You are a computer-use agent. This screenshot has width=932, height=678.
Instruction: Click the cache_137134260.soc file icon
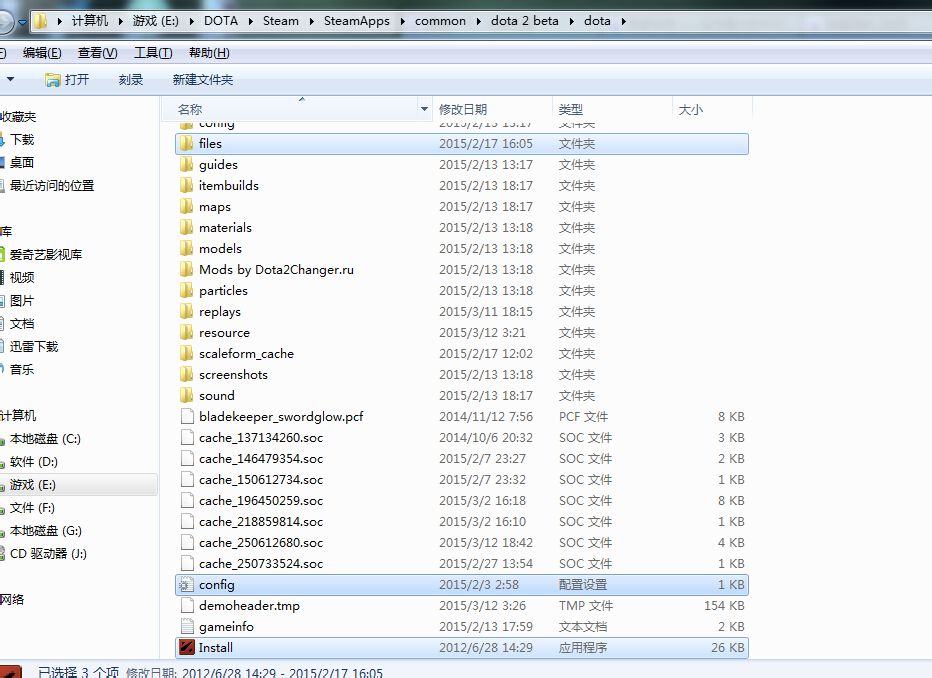click(x=187, y=437)
